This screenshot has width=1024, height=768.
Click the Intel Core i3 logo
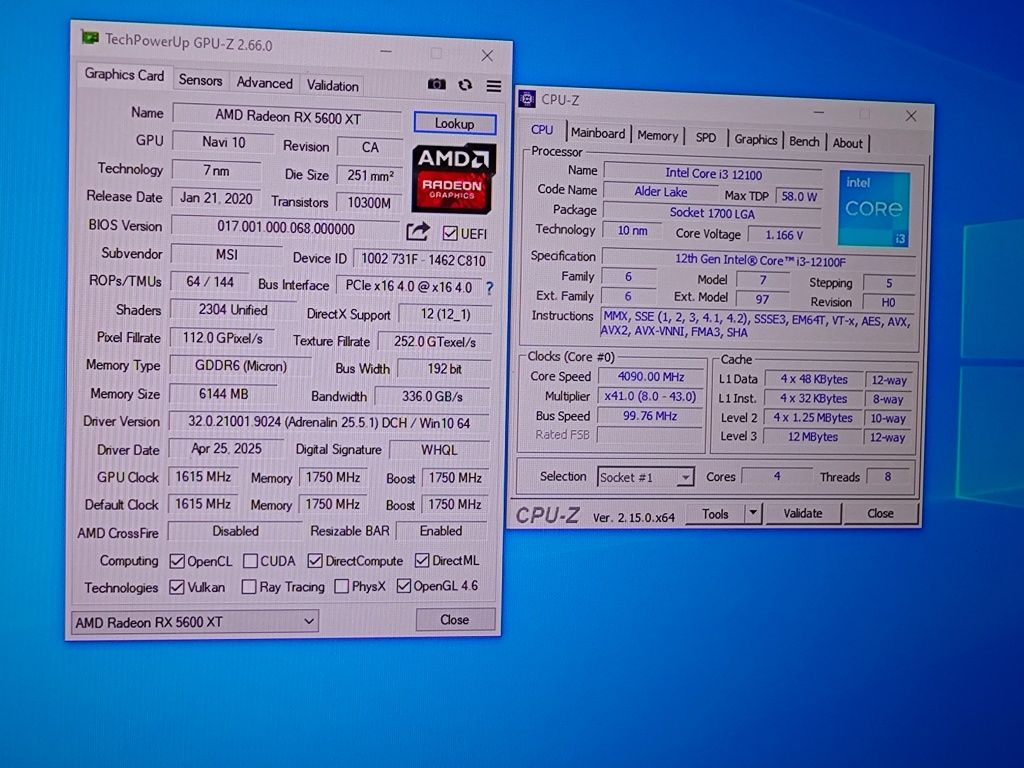874,208
